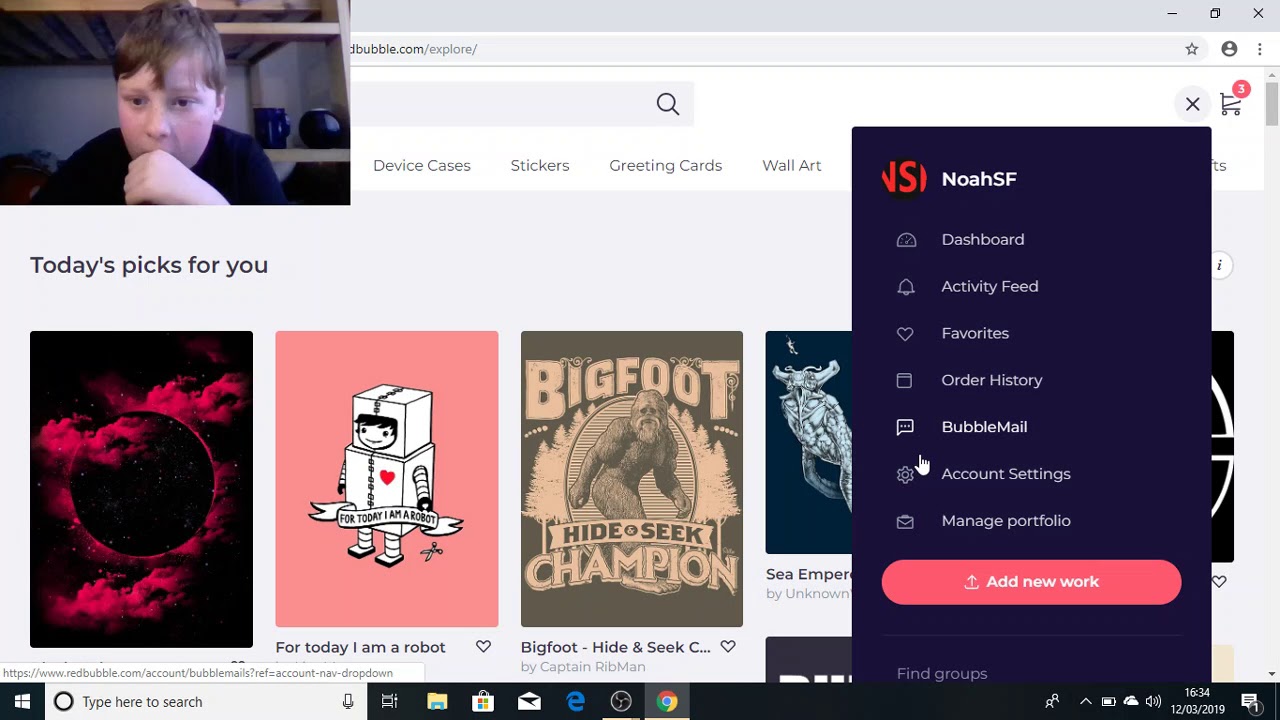Viewport: 1280px width, 720px height.
Task: Open Task View on the taskbar
Action: (389, 702)
